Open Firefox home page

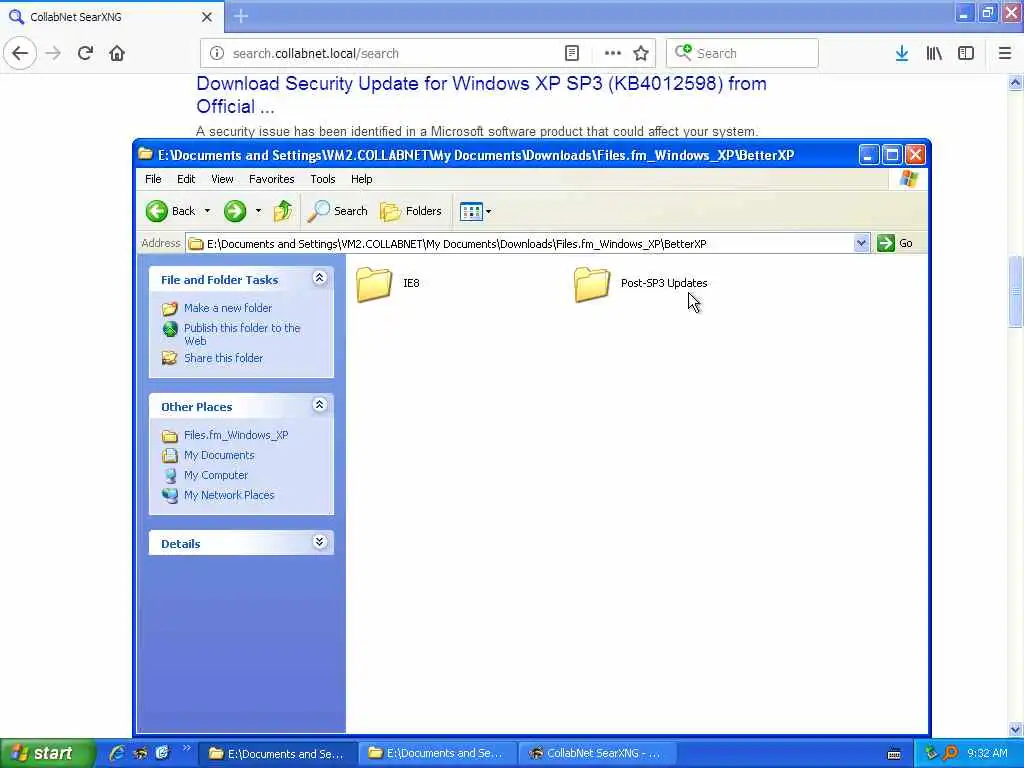117,53
